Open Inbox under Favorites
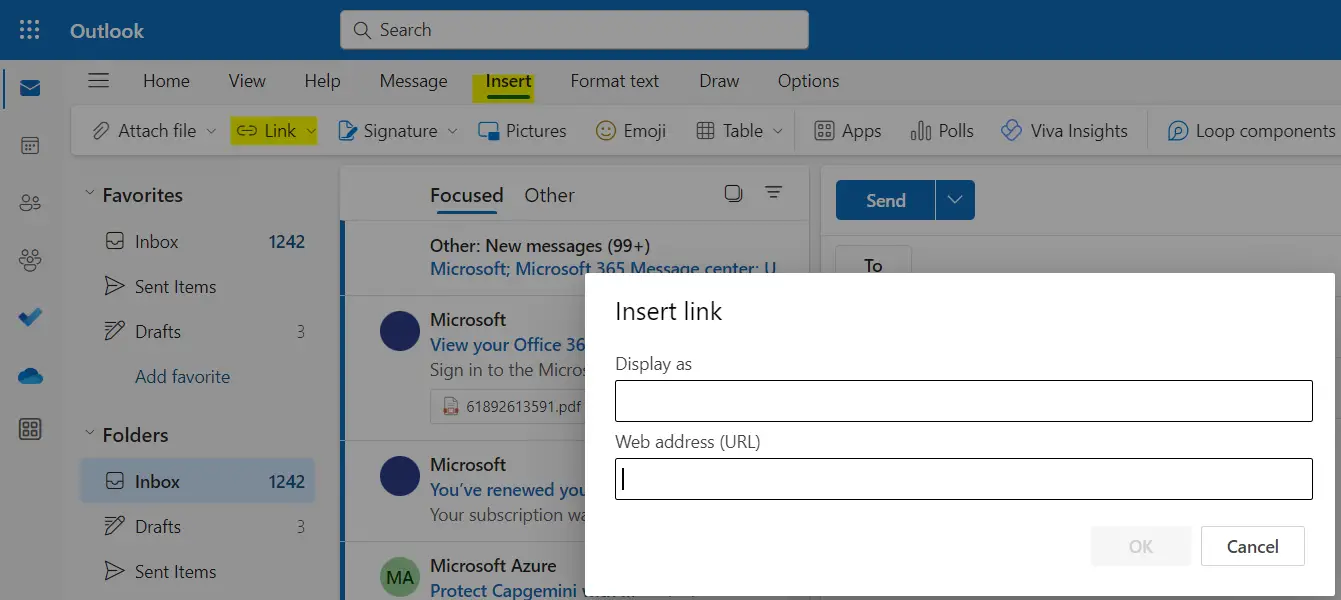The image size is (1341, 600). [198, 241]
